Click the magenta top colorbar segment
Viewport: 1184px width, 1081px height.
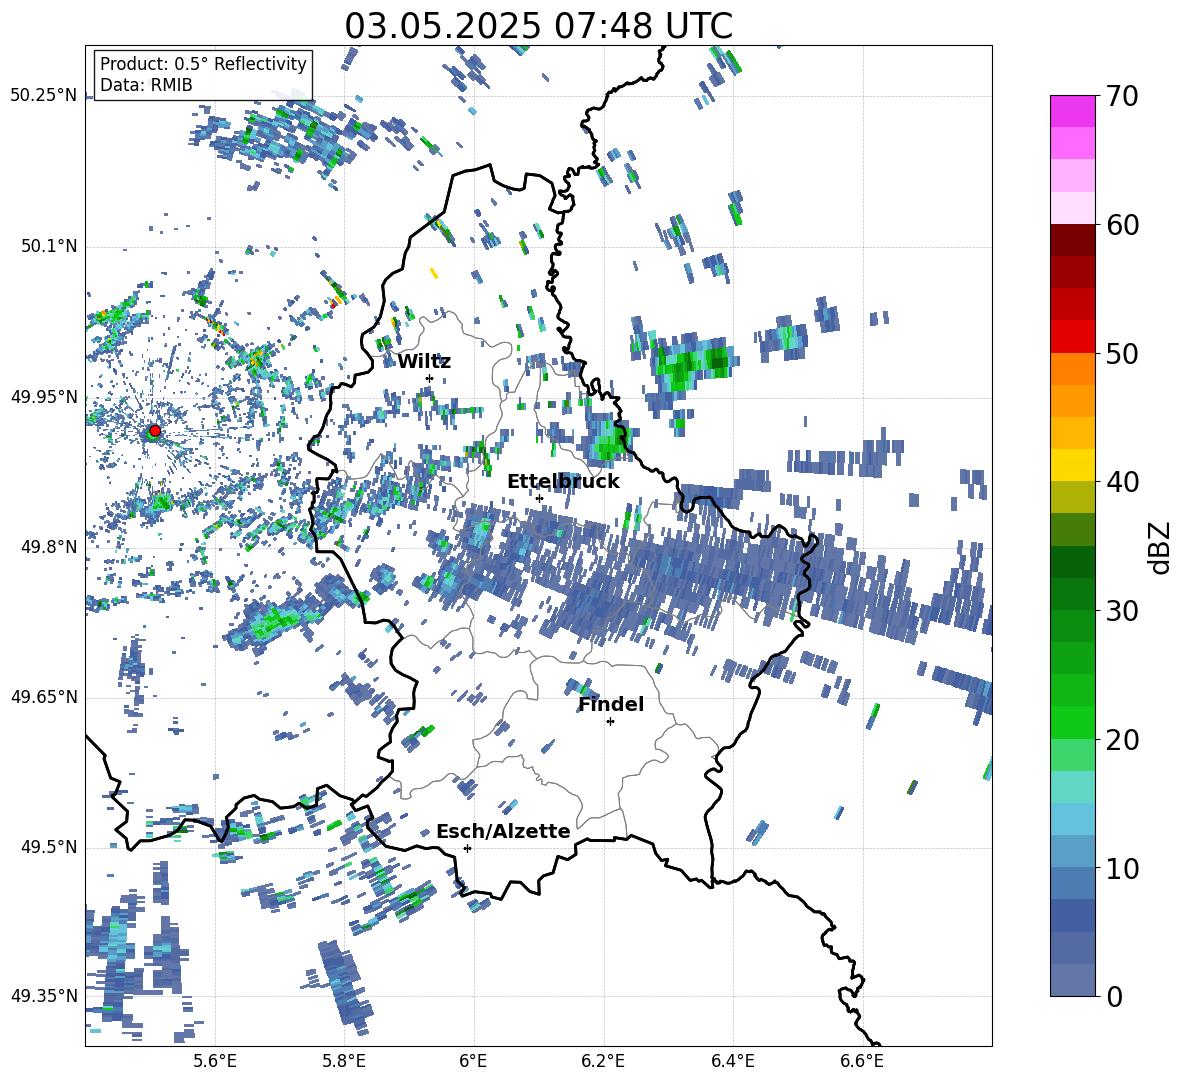pos(1072,112)
